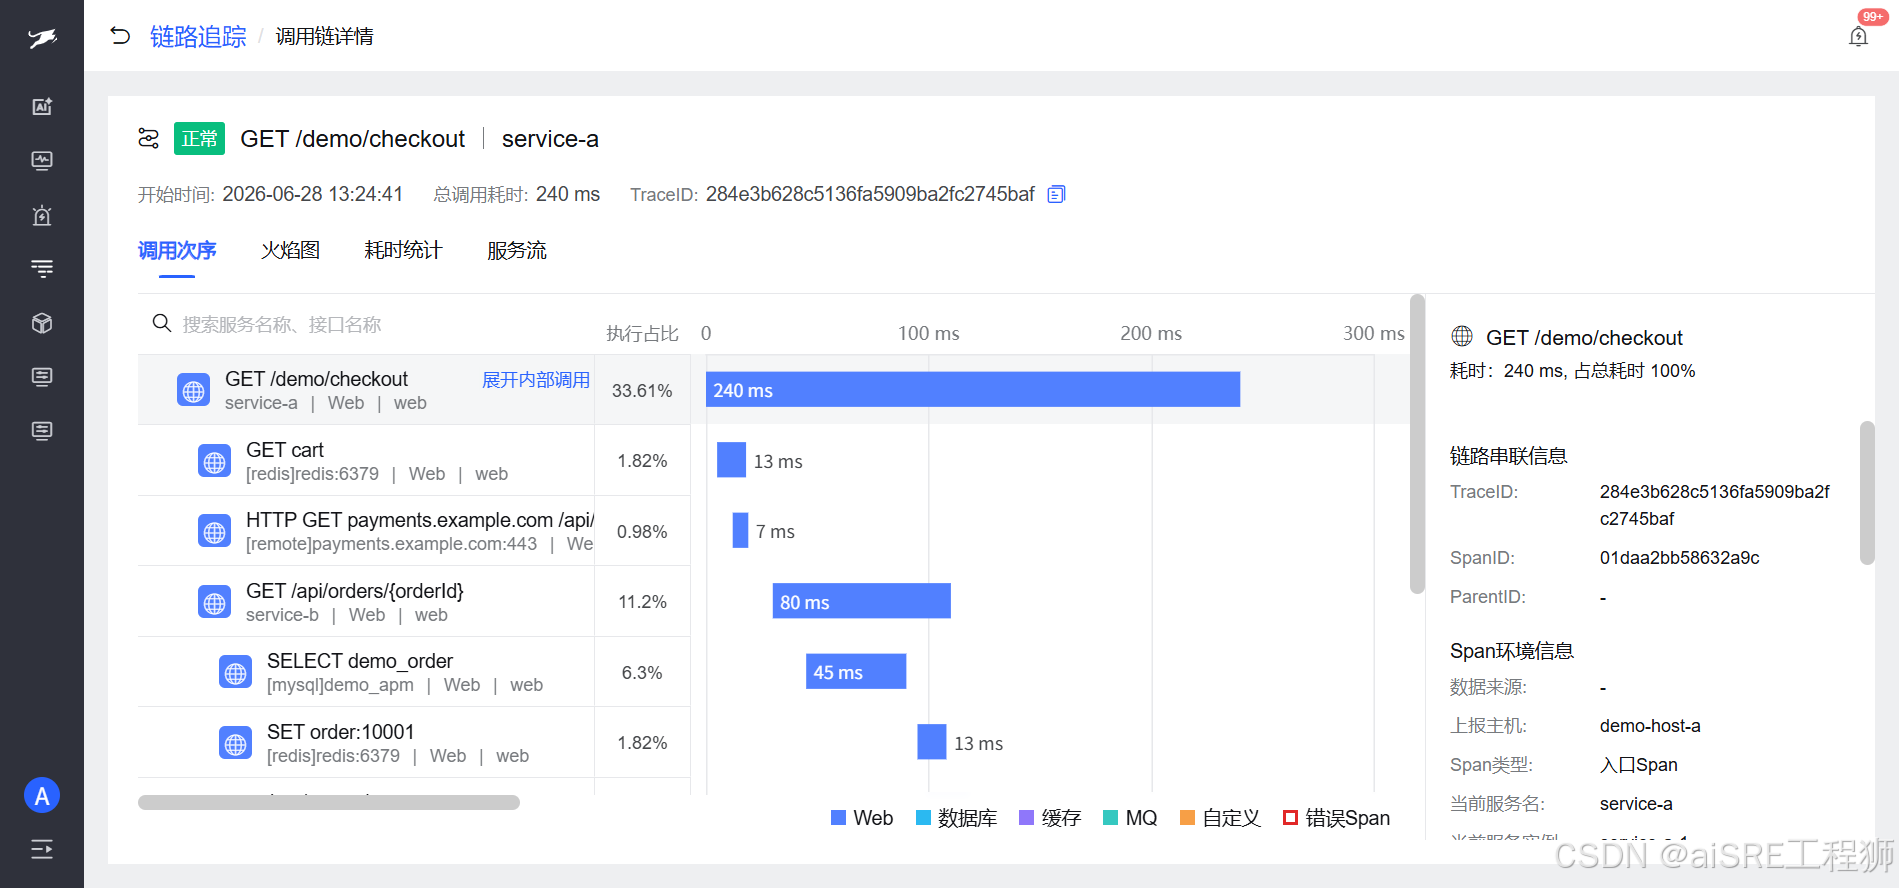Click the horizontal scrollbar under the span list
Image resolution: width=1899 pixels, height=888 pixels.
click(329, 802)
